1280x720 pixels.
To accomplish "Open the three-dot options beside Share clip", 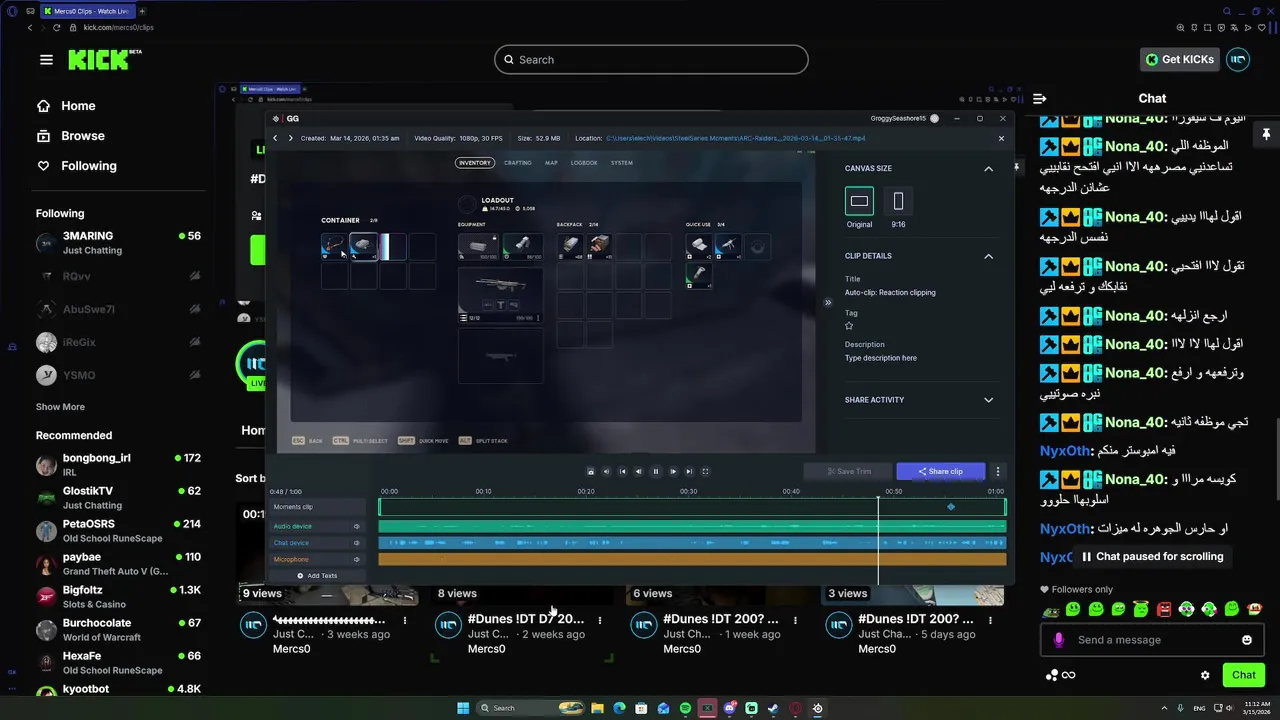I will click(997, 471).
